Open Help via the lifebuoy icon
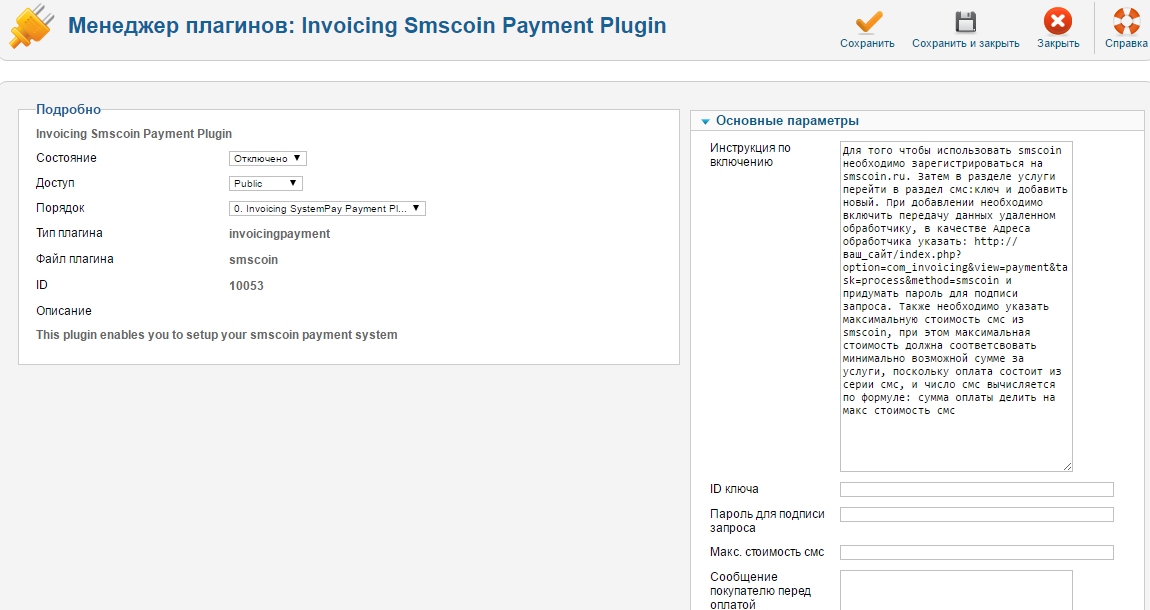The height and width of the screenshot is (610, 1150). (1126, 22)
